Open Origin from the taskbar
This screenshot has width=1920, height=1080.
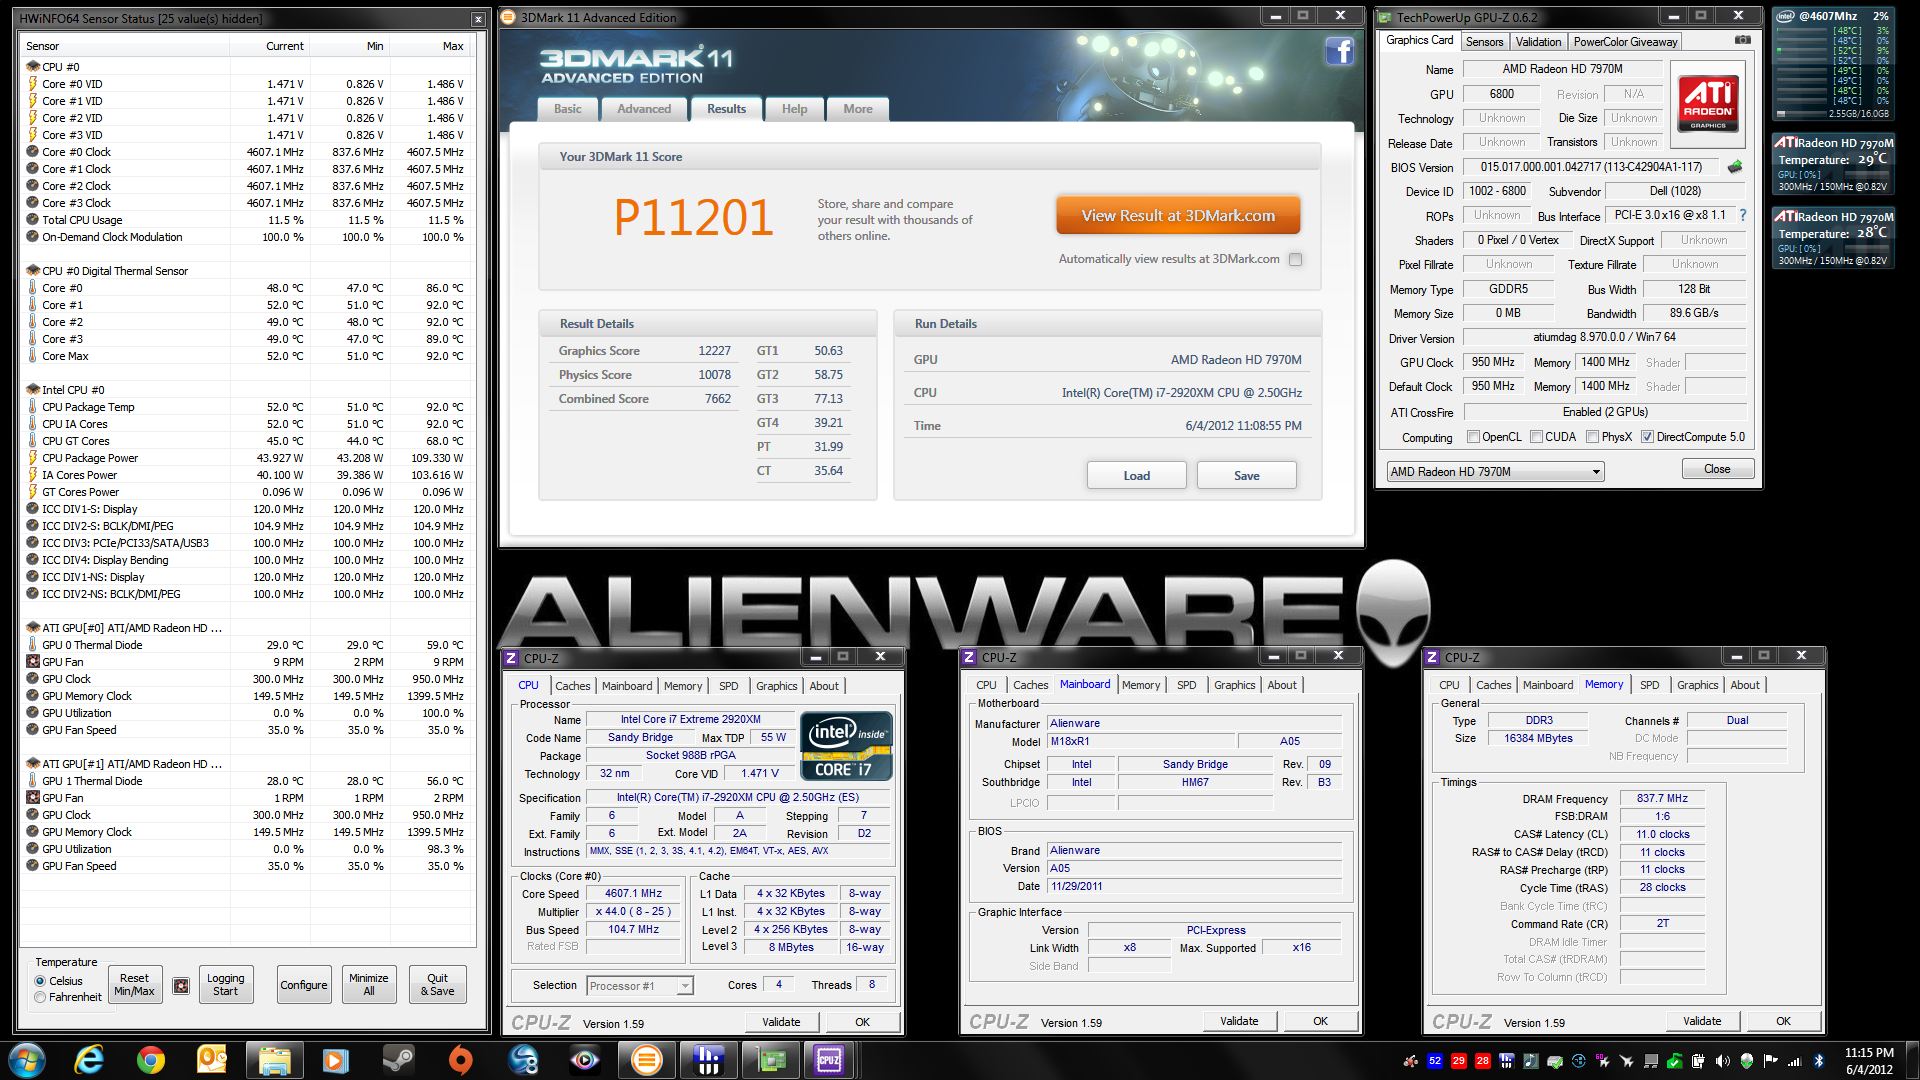click(x=459, y=1060)
